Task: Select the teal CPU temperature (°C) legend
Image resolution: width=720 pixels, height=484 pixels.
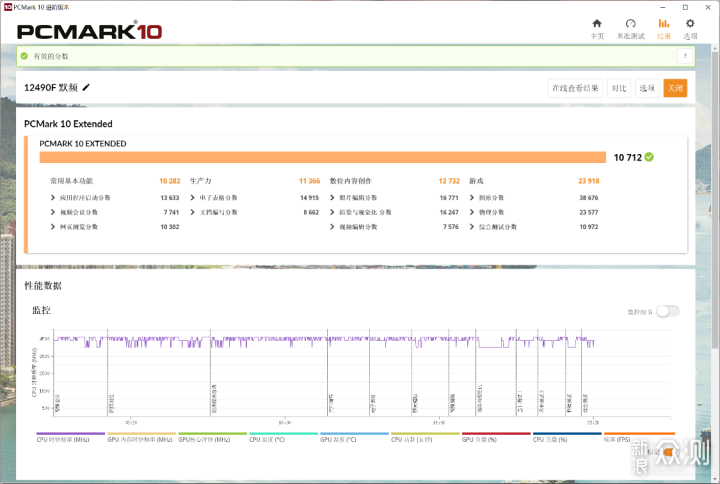Action: 283,437
